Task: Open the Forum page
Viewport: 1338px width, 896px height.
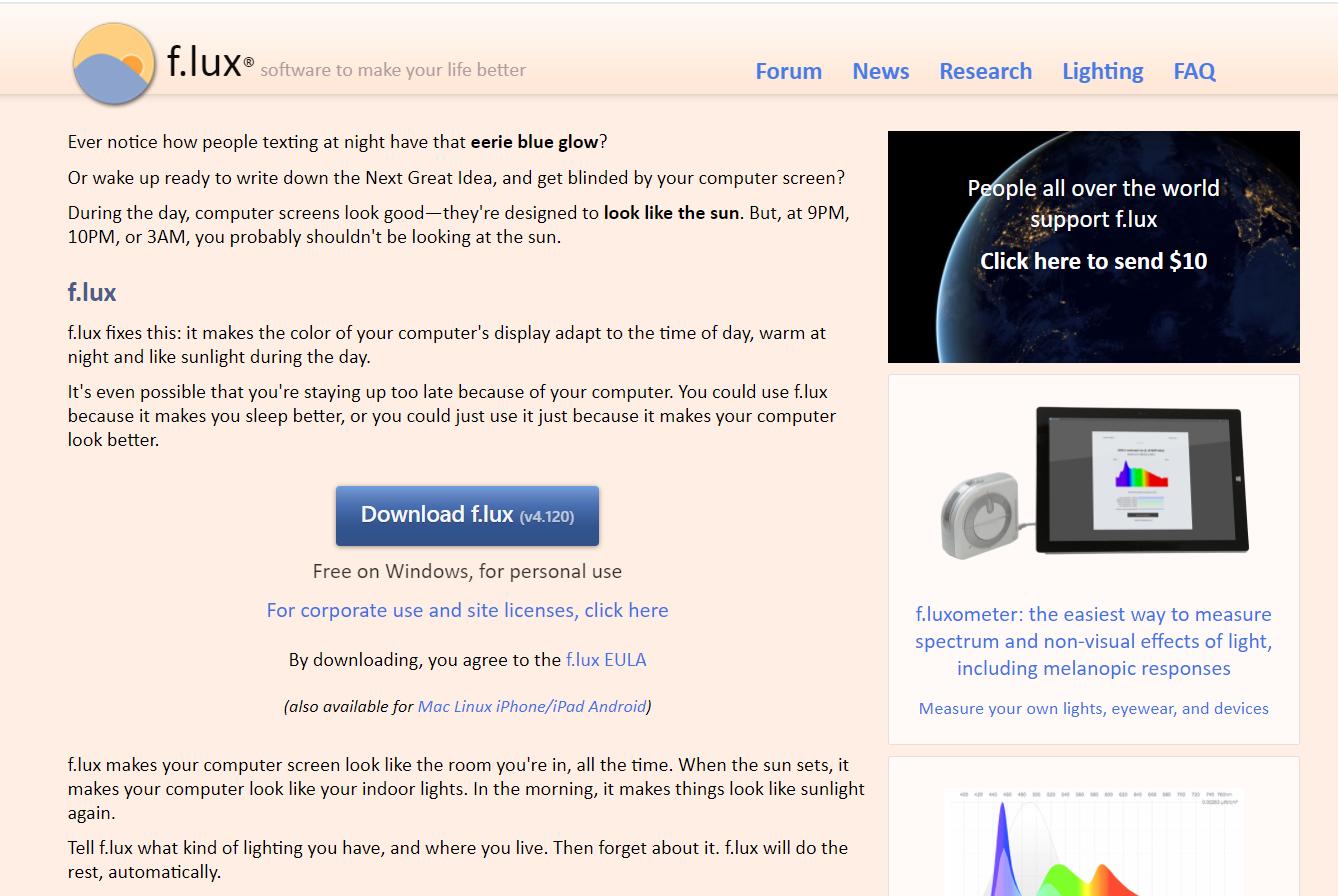Action: point(788,71)
